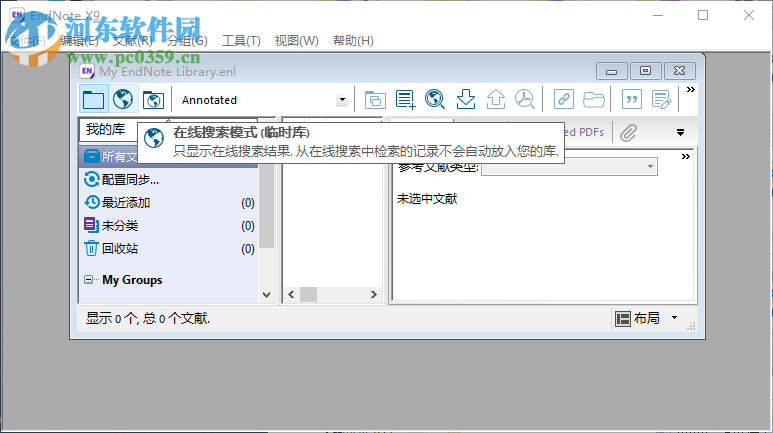Open the 布局 layout dropdown
Viewport: 773px width, 433px height.
[646, 319]
